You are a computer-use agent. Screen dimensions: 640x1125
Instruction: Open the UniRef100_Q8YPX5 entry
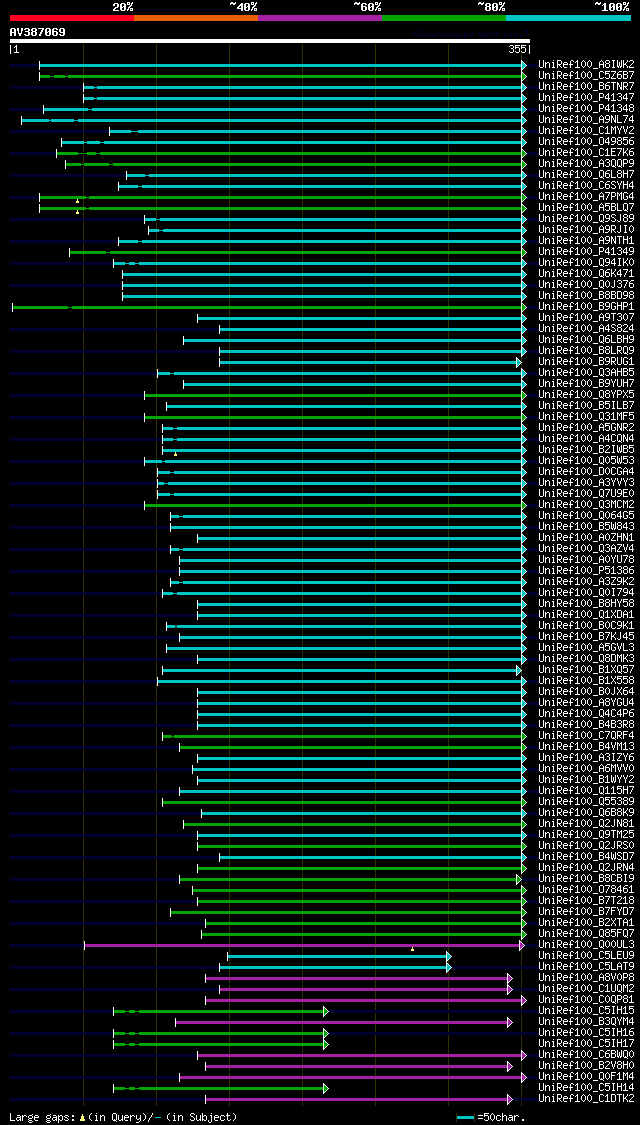[x=586, y=395]
